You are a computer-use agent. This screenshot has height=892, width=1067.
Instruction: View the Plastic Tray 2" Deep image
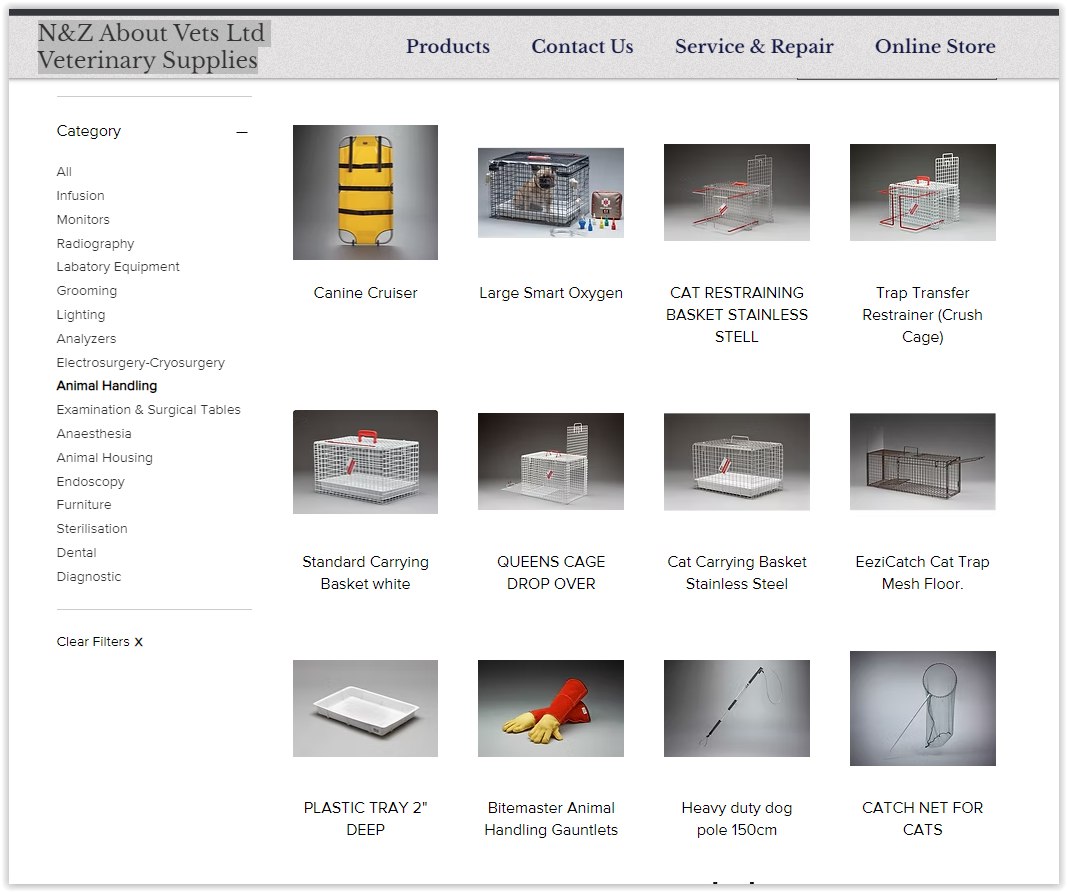(365, 708)
